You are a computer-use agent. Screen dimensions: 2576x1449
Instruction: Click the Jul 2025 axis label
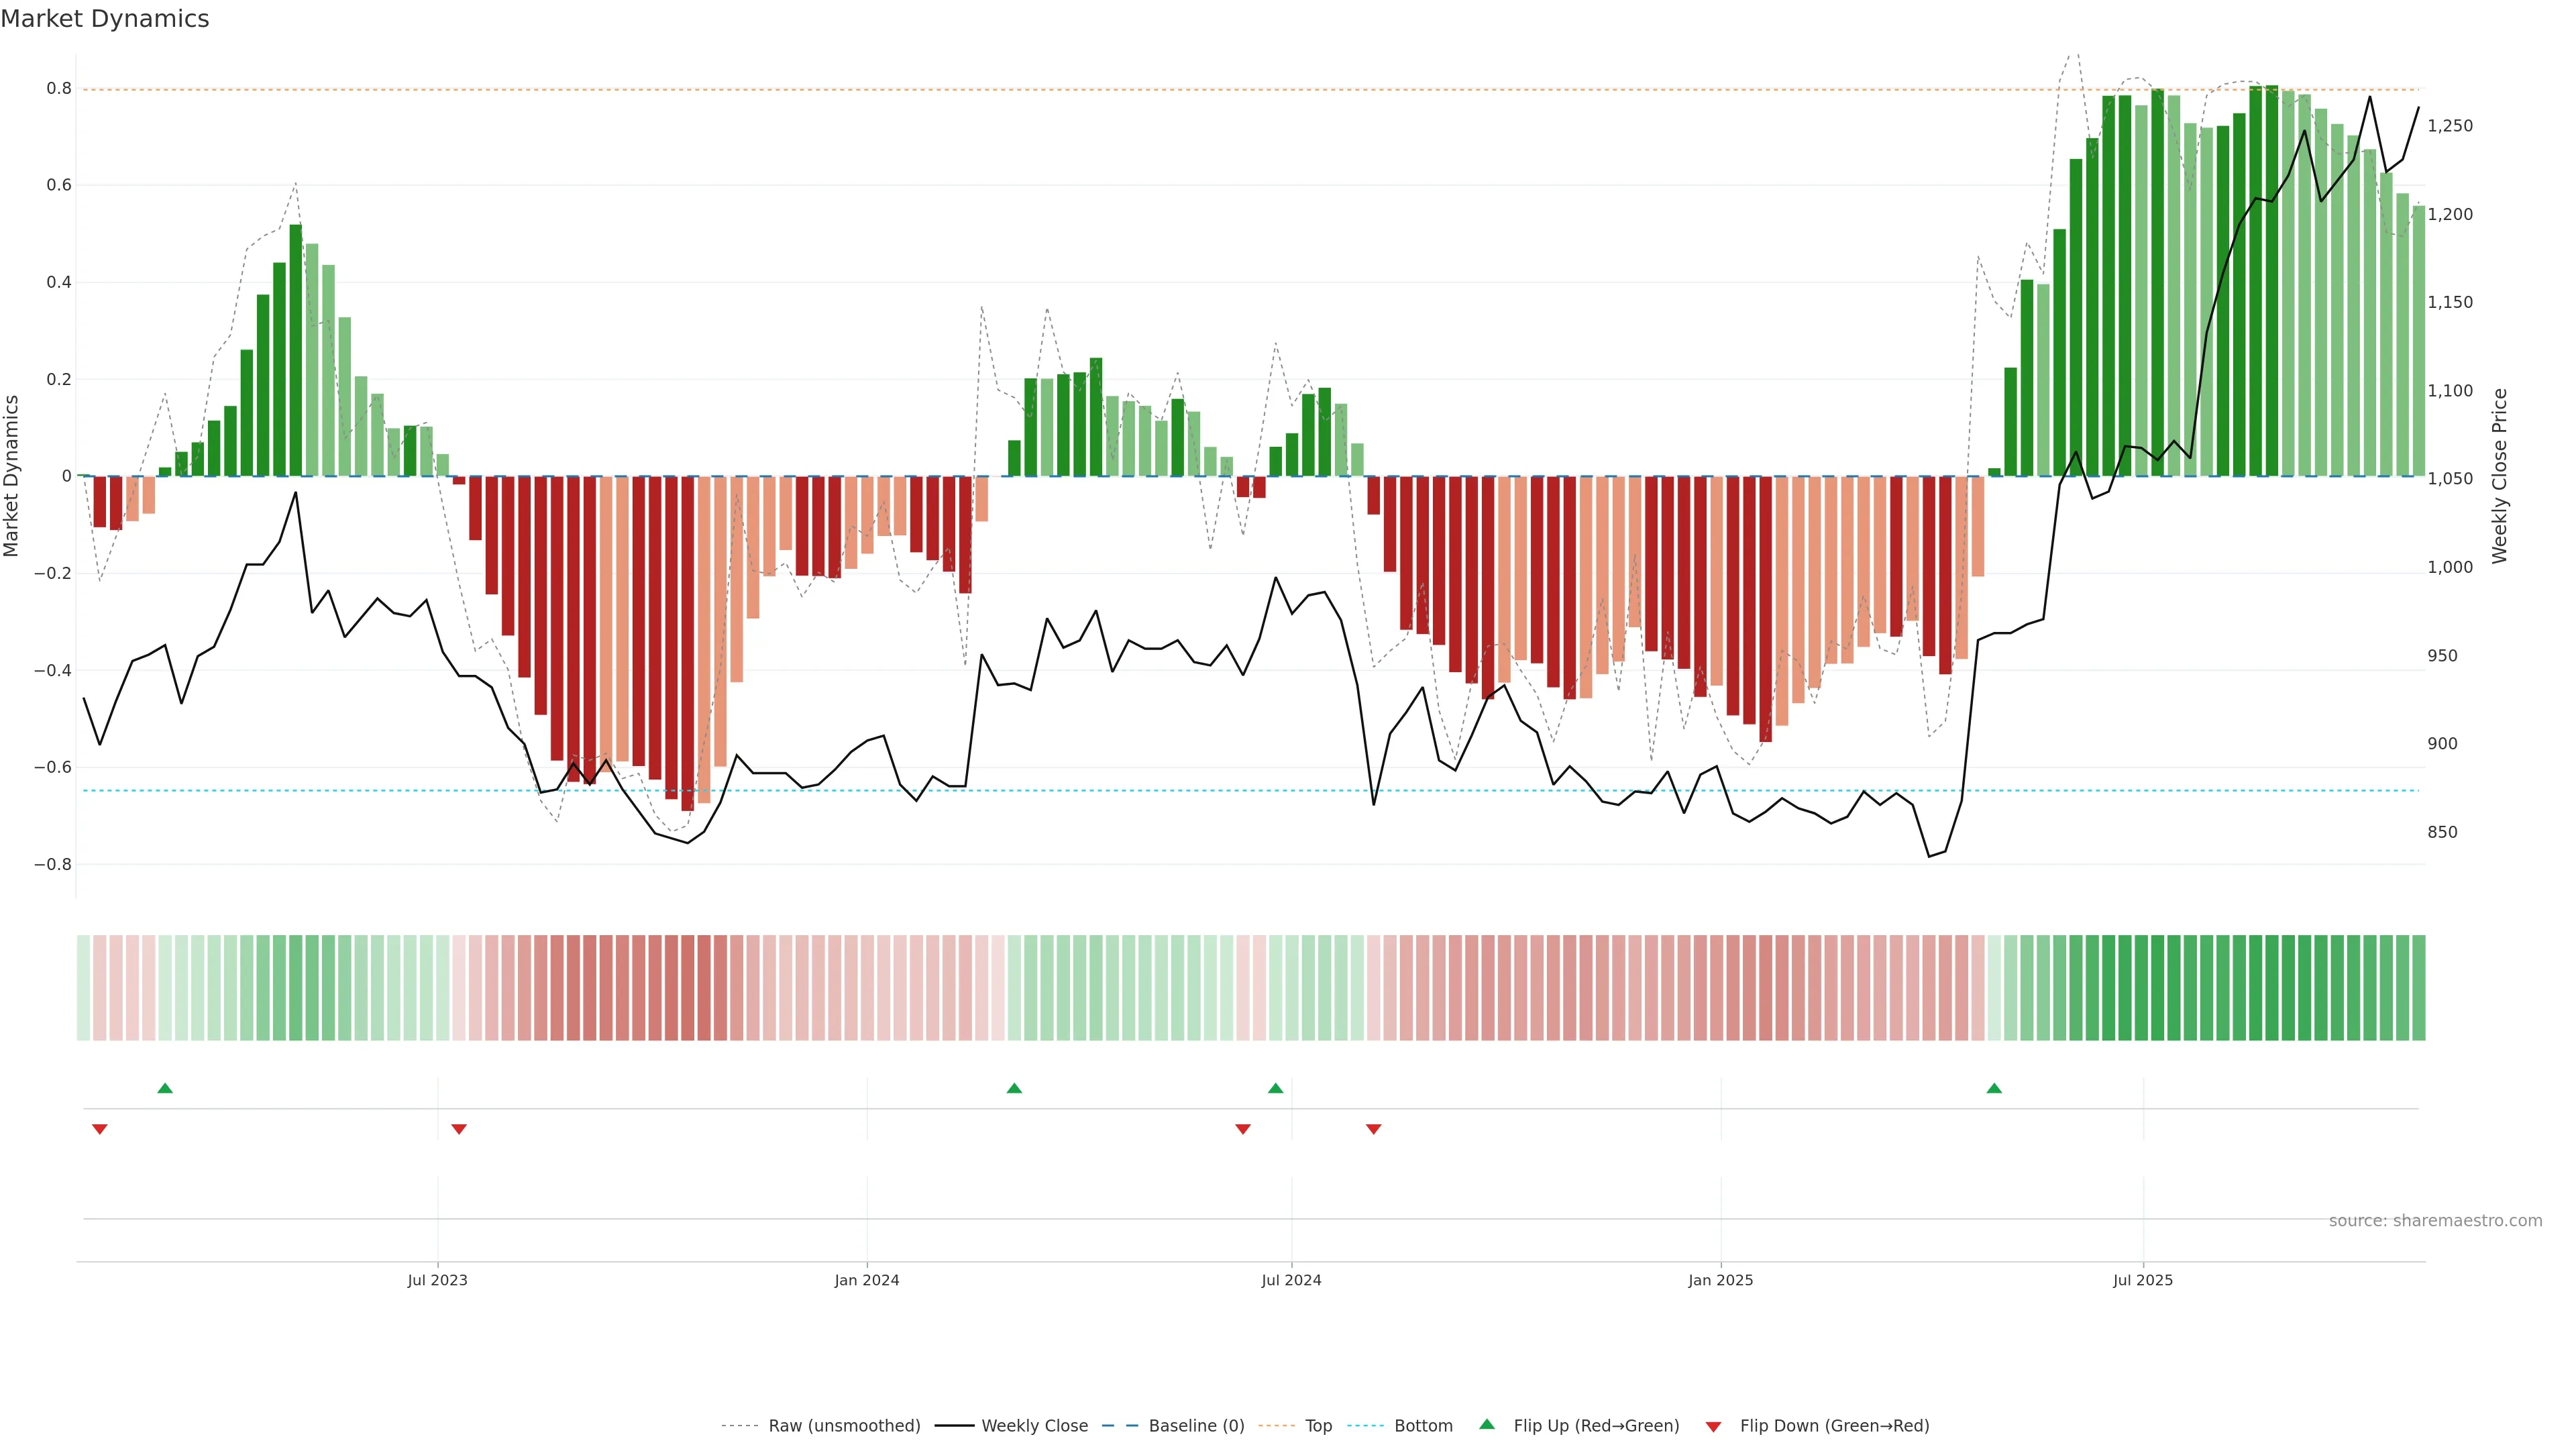pos(2142,1280)
